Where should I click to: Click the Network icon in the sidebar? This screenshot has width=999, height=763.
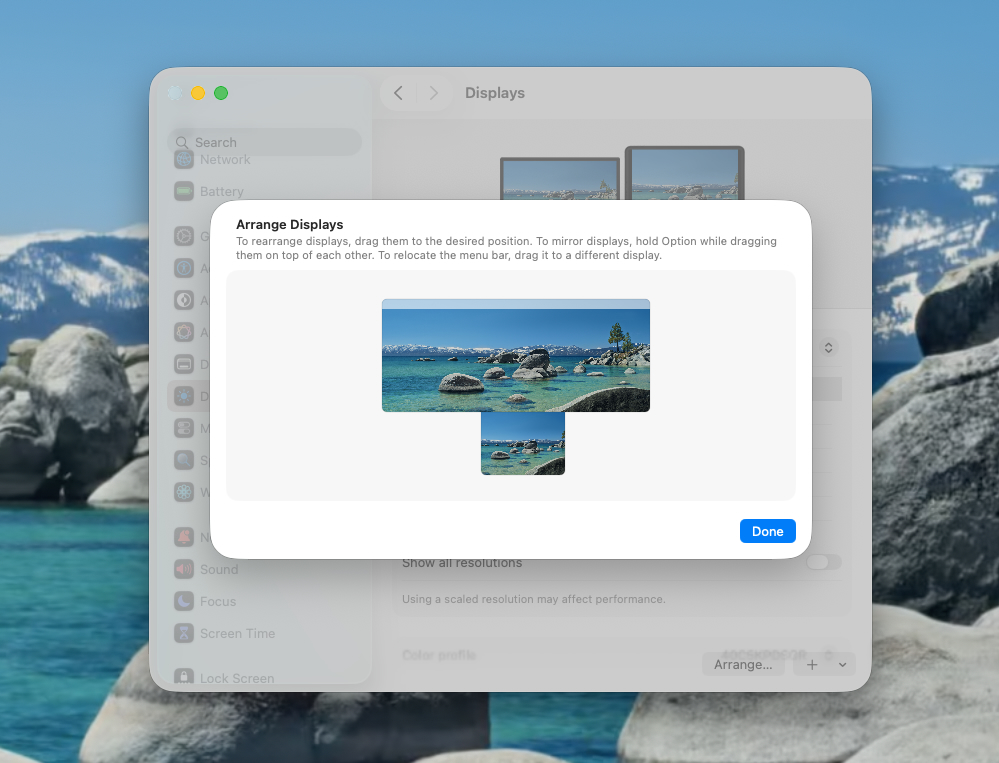[x=184, y=160]
